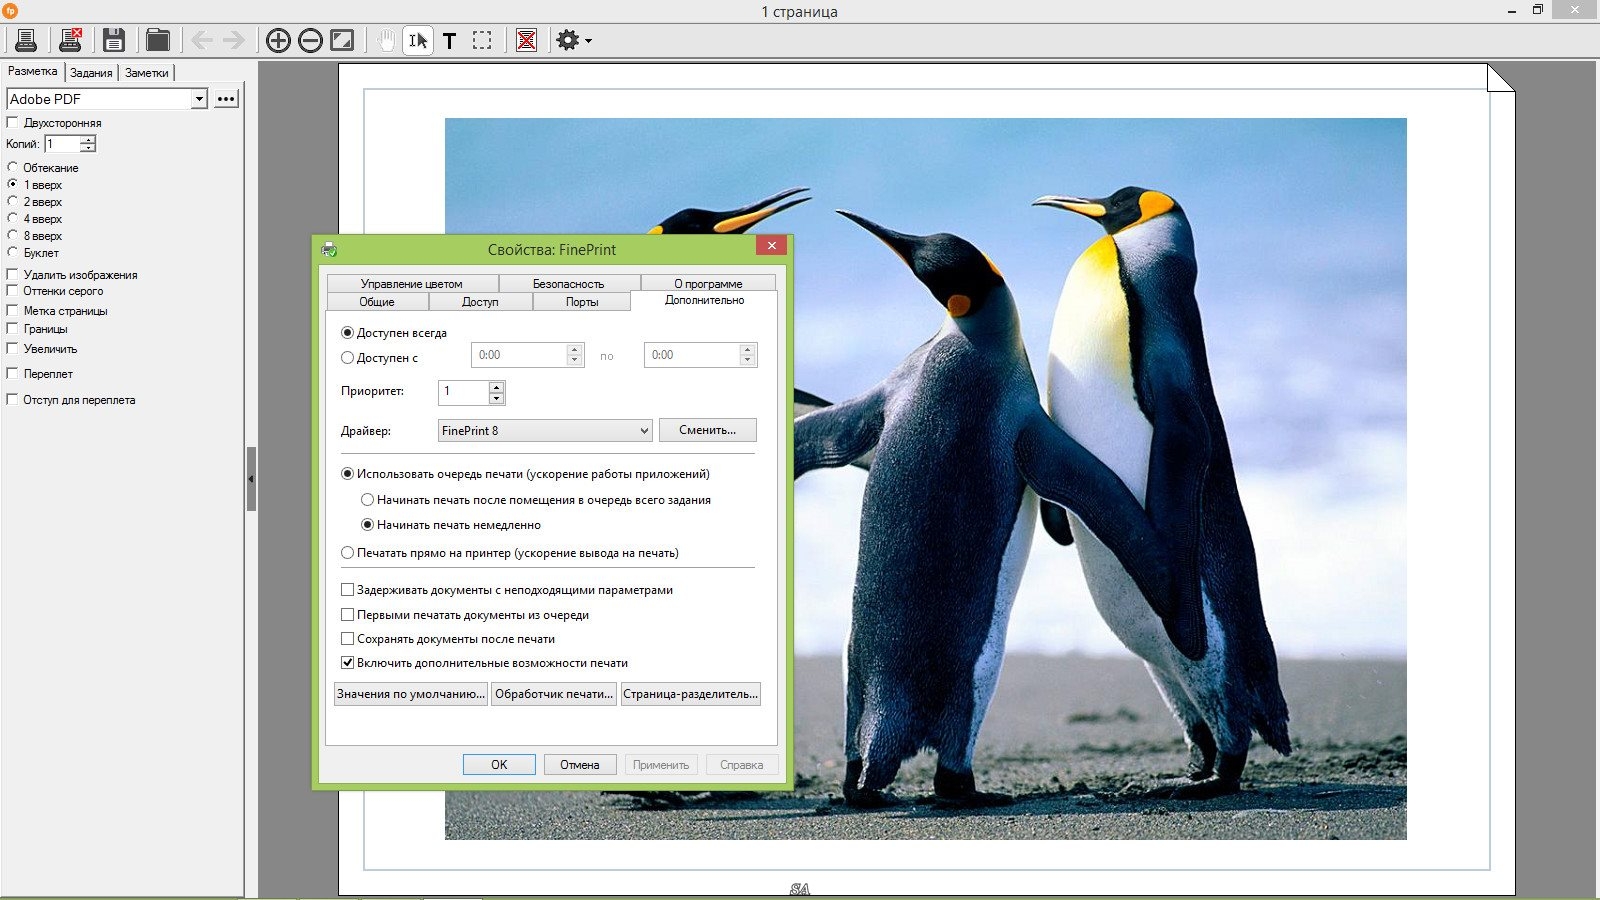Increase the end time spinner
The height and width of the screenshot is (900, 1600).
[x=747, y=350]
